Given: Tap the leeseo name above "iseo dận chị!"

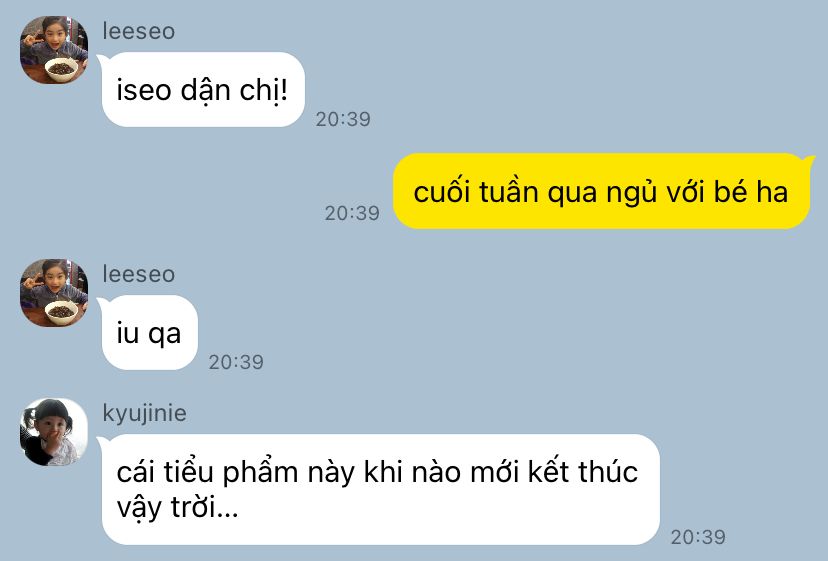Looking at the screenshot, I should coord(138,31).
